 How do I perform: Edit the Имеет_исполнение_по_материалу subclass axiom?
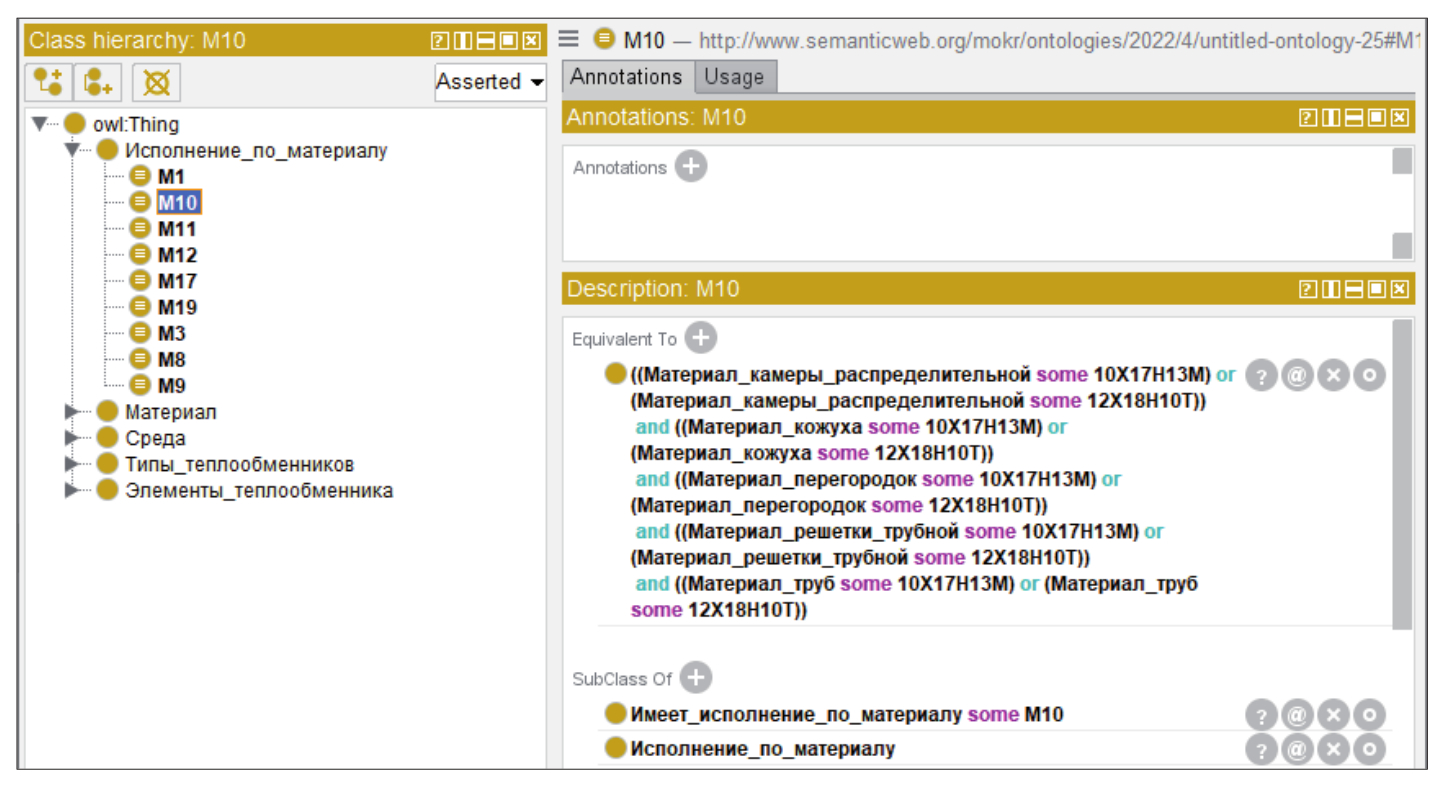coord(1369,715)
